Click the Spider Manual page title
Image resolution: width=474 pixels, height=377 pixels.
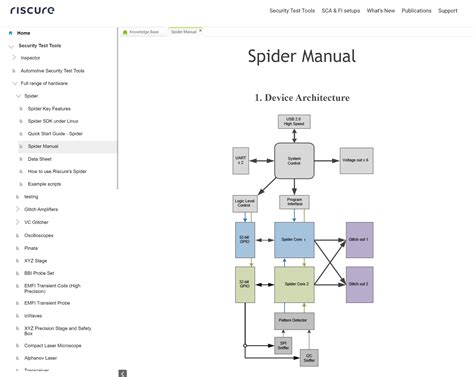click(302, 56)
